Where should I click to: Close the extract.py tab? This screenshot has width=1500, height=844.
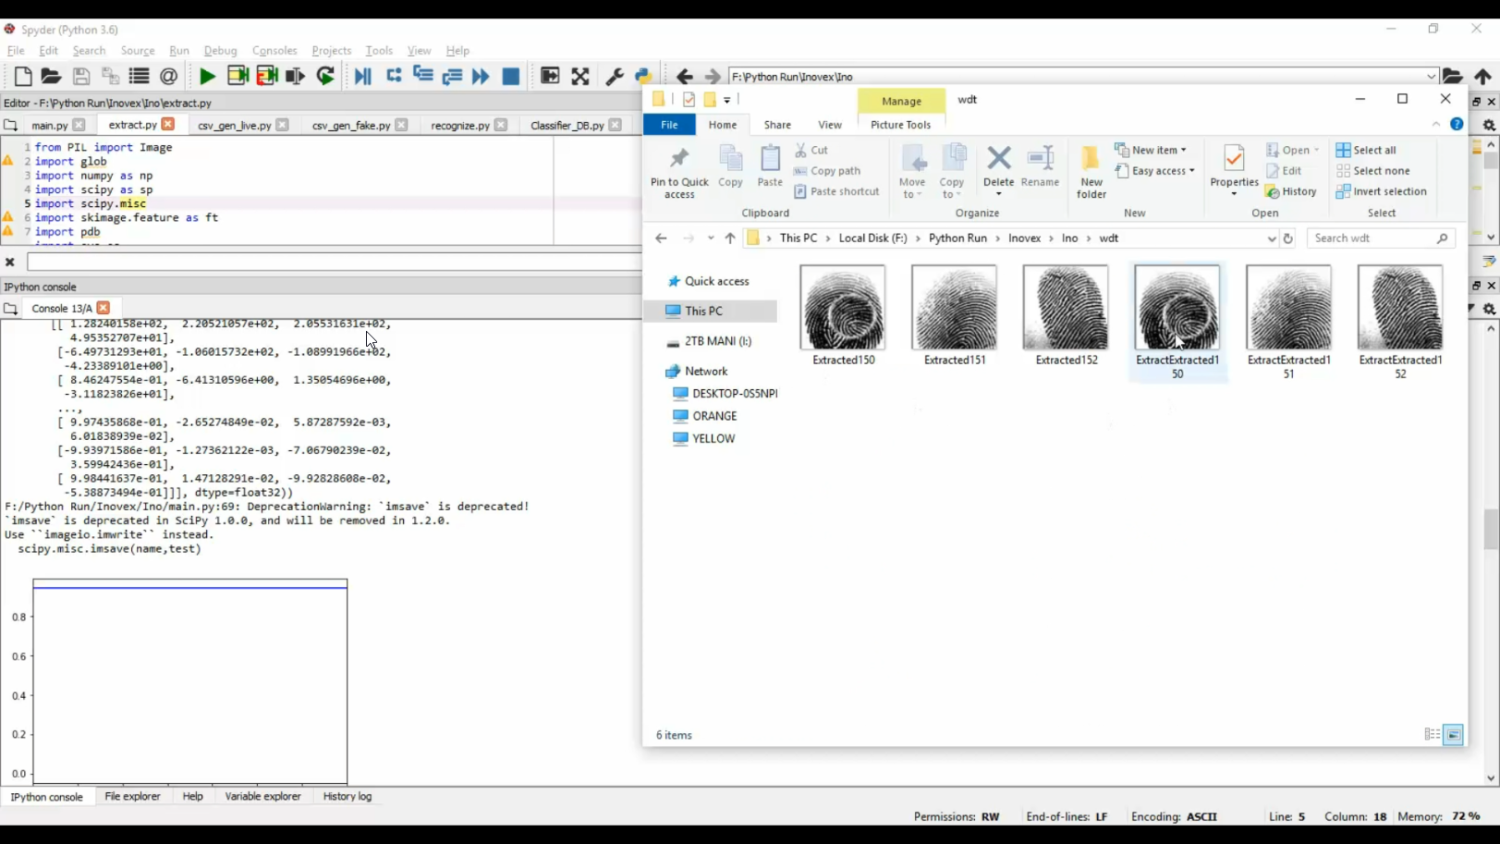point(166,124)
